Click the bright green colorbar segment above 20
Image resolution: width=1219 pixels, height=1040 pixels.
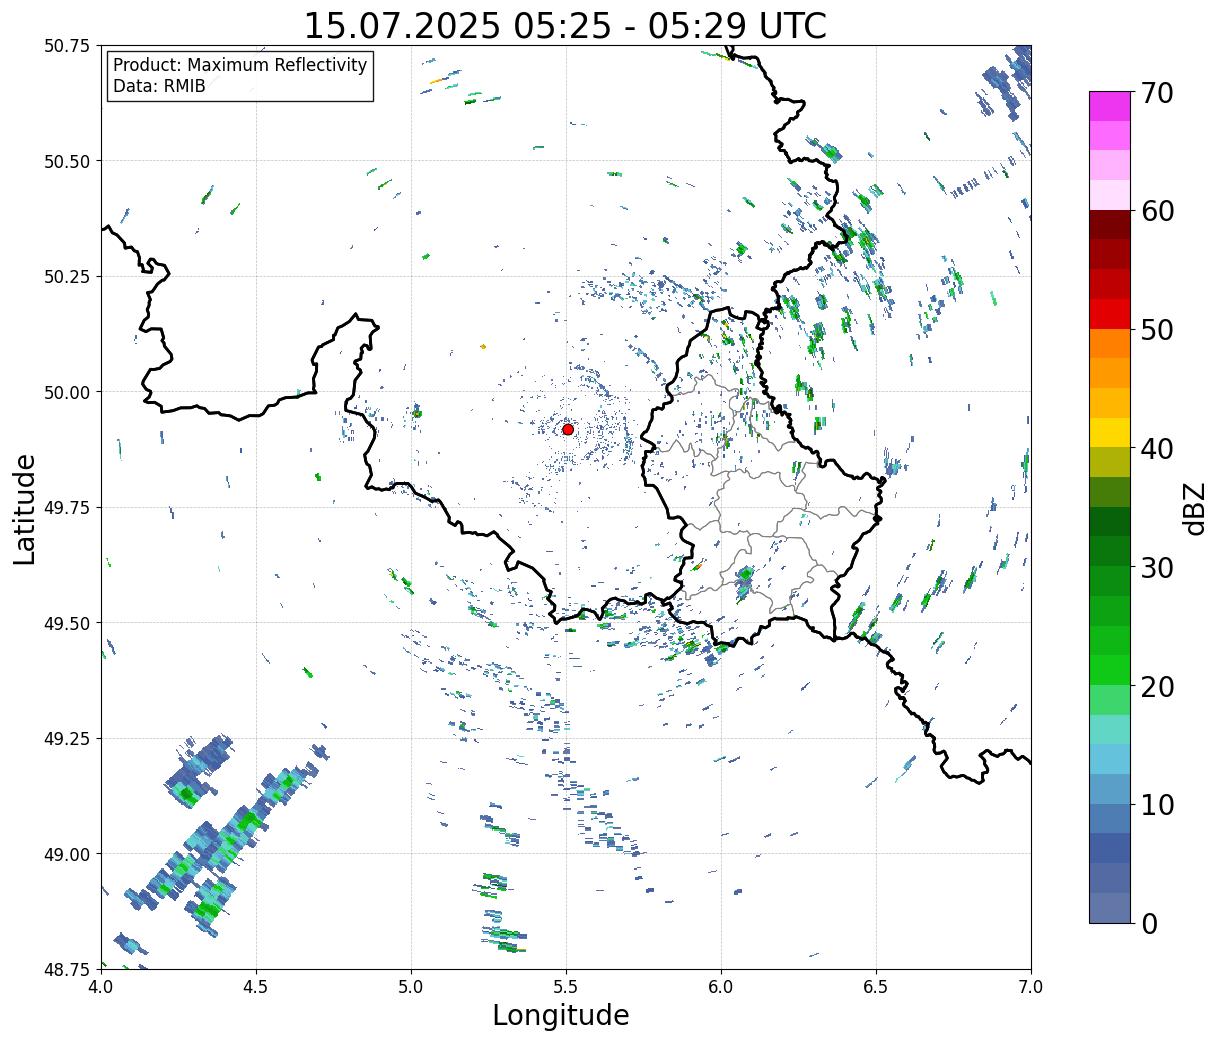pyautogui.click(x=1110, y=669)
